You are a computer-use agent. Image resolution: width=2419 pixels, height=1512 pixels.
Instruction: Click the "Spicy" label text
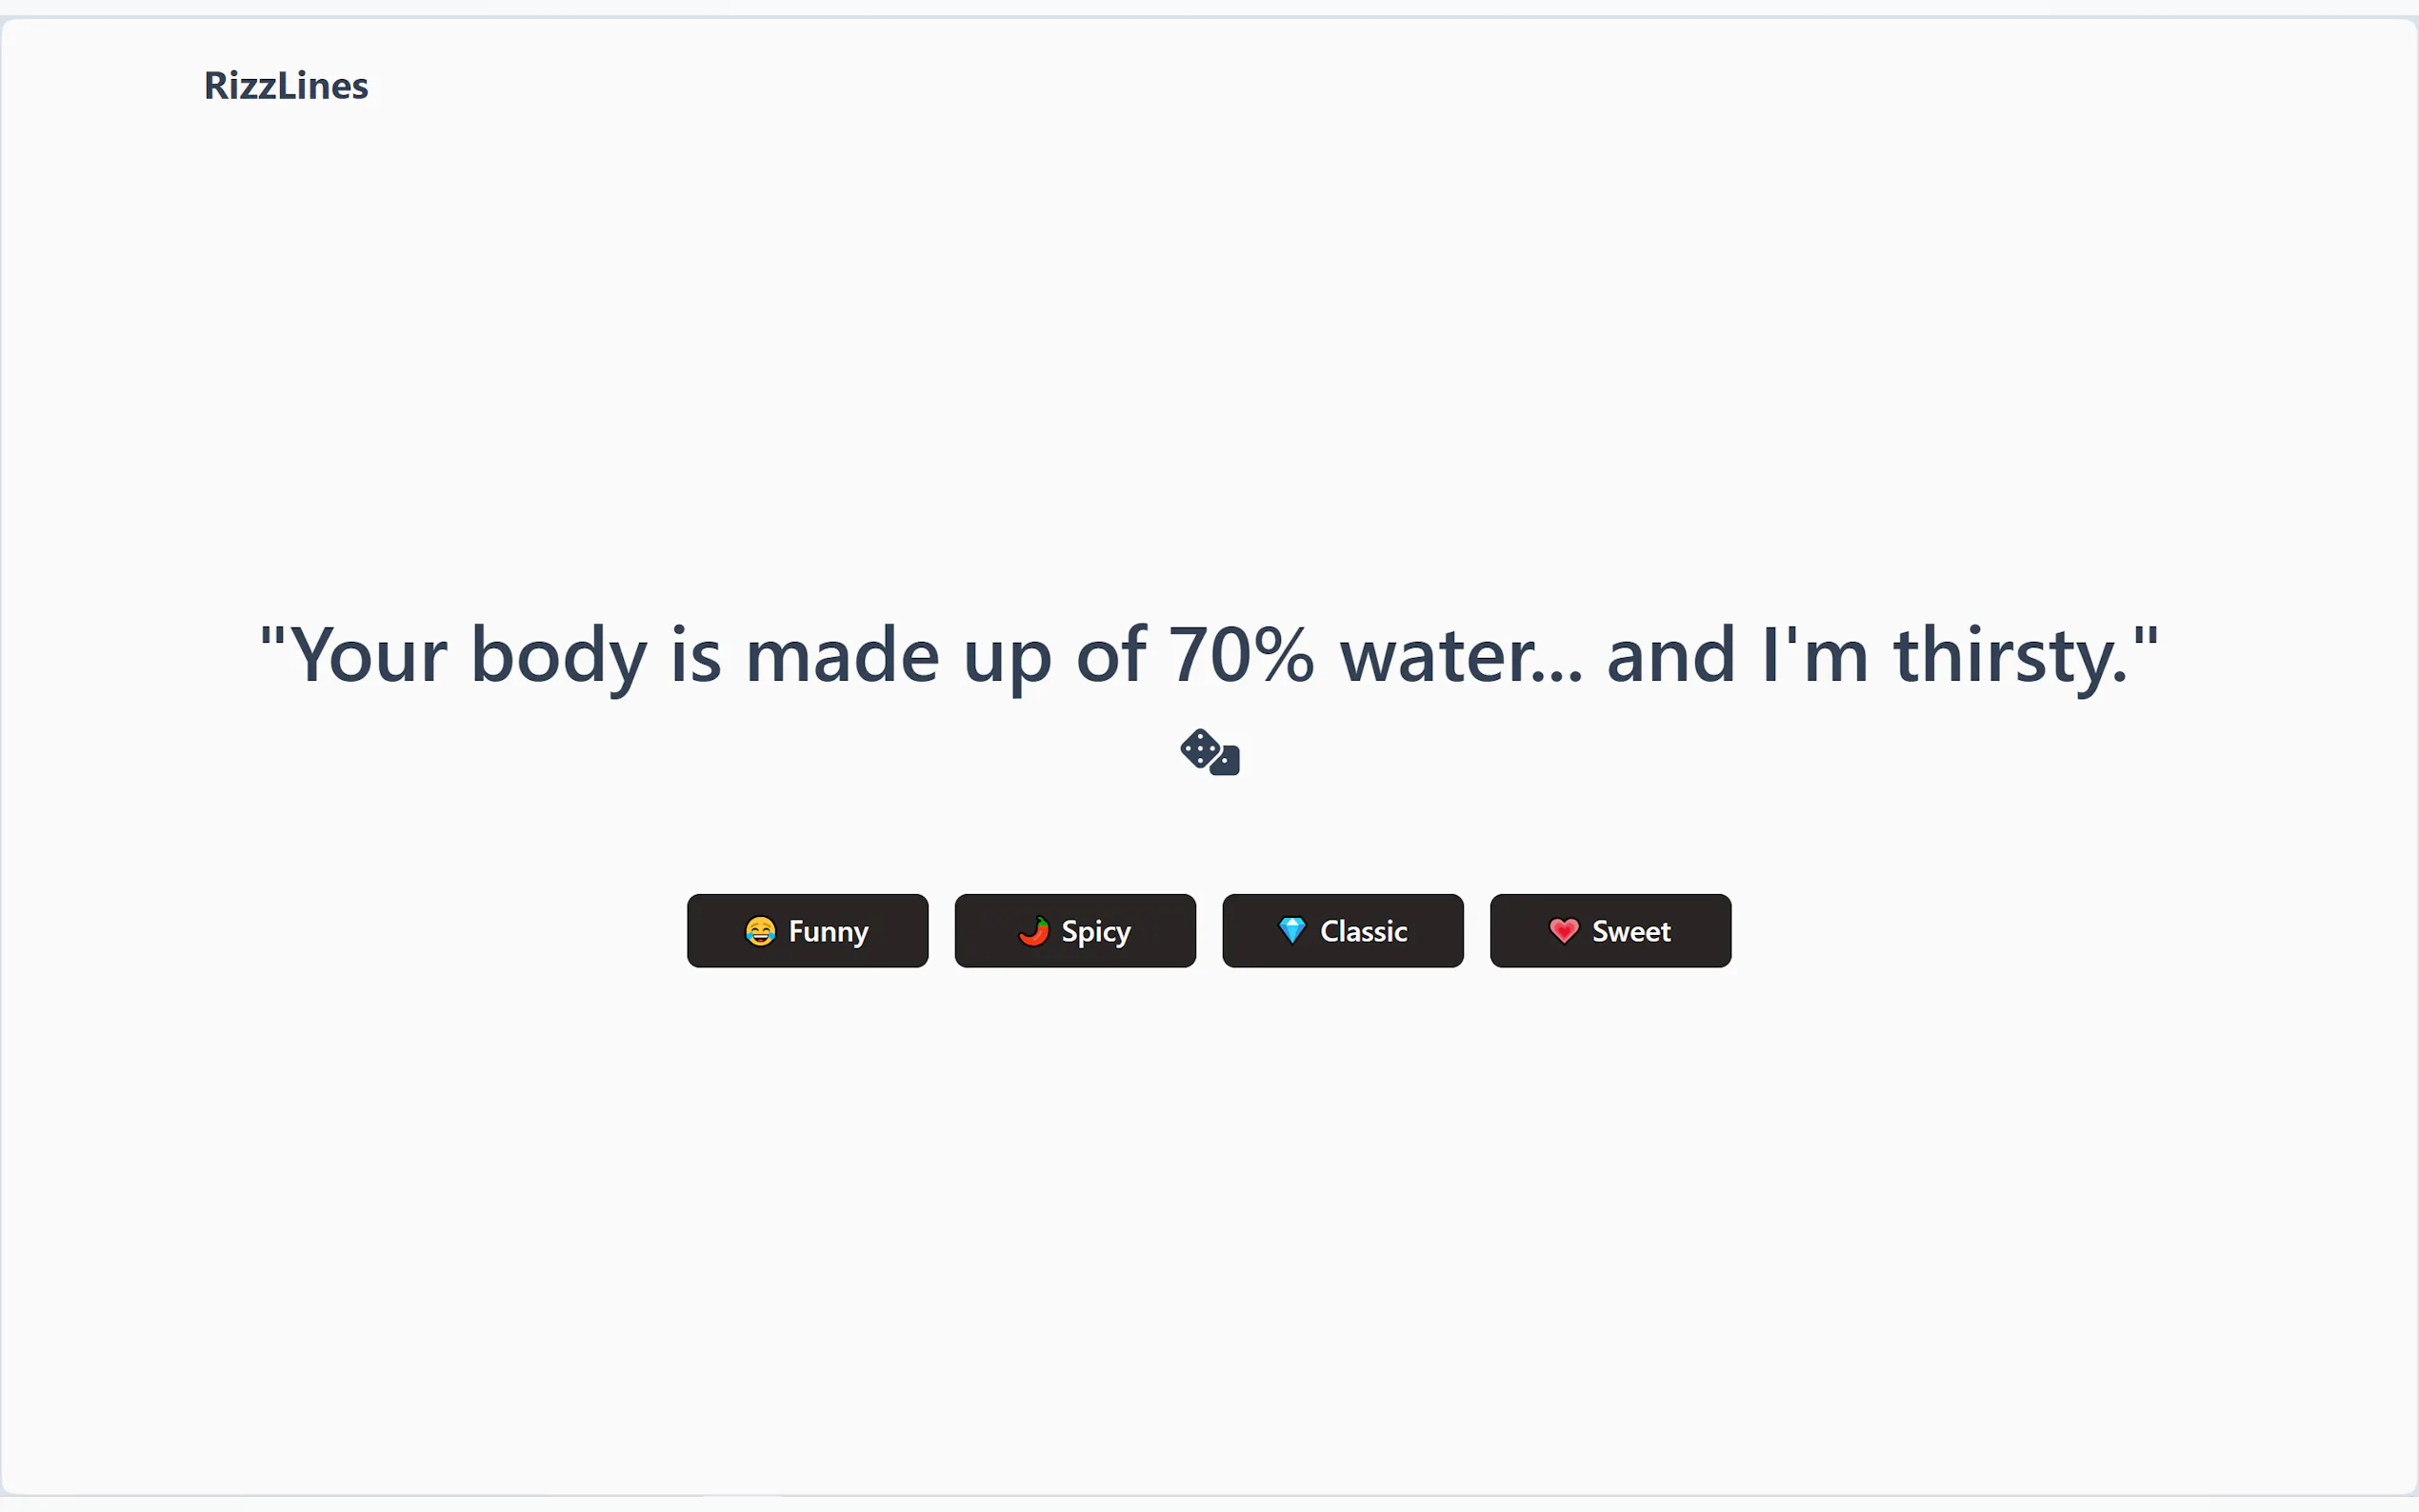coord(1096,931)
